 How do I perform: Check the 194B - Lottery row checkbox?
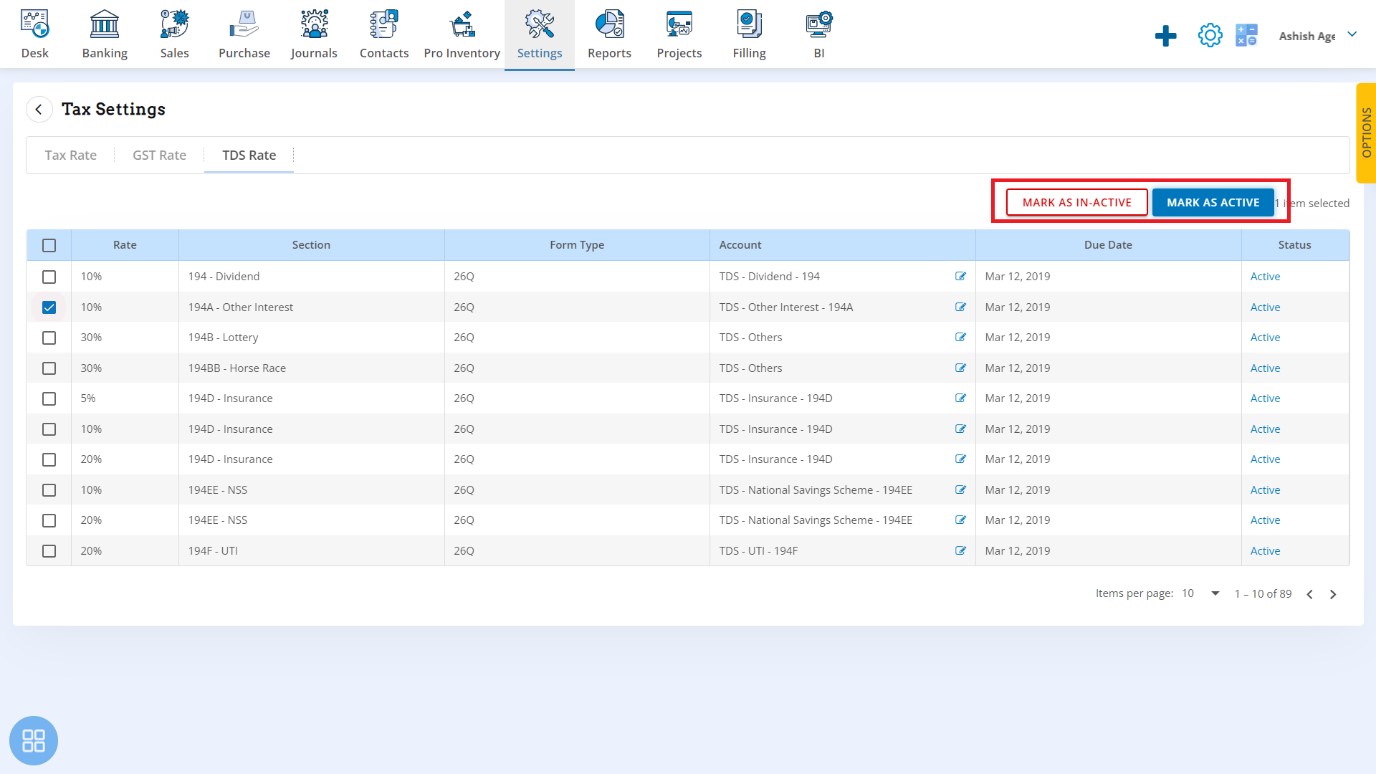[x=49, y=337]
